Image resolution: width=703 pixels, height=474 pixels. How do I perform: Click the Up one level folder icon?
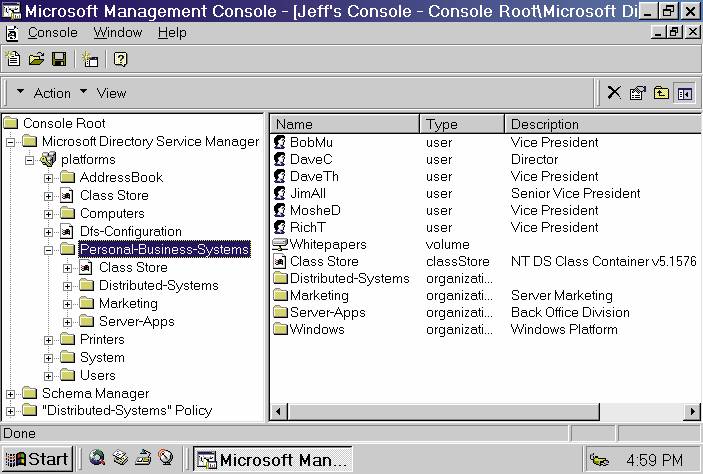(661, 93)
